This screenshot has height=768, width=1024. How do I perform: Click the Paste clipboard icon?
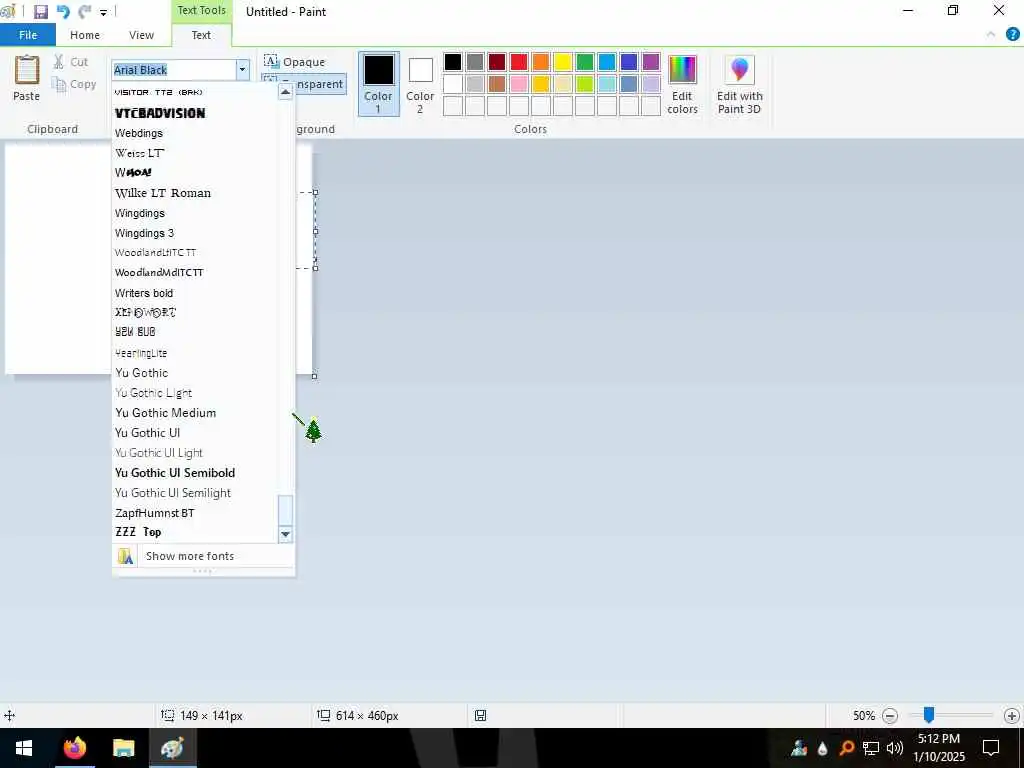pyautogui.click(x=27, y=70)
